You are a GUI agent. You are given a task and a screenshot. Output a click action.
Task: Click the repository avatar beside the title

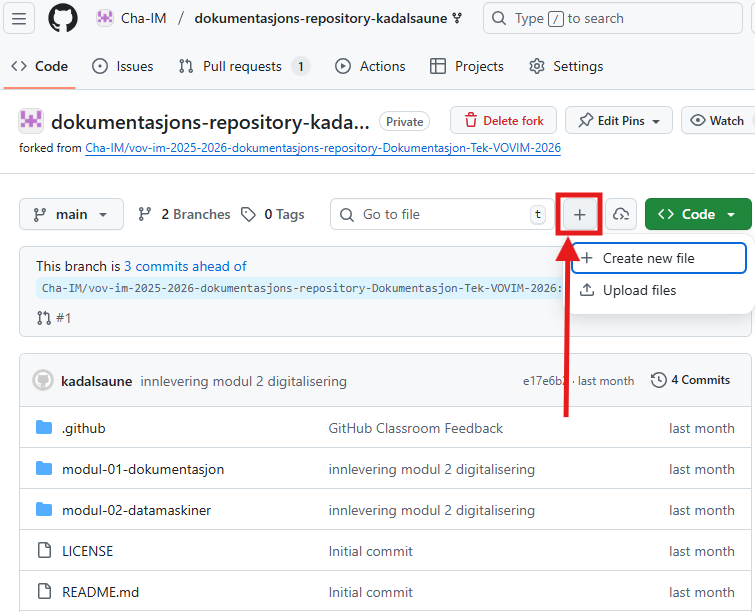[31, 121]
